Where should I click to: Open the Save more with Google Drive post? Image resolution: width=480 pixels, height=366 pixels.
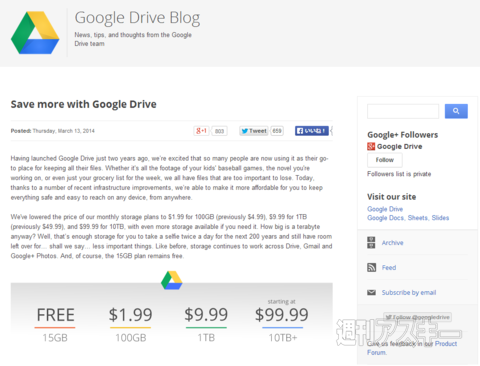[83, 104]
